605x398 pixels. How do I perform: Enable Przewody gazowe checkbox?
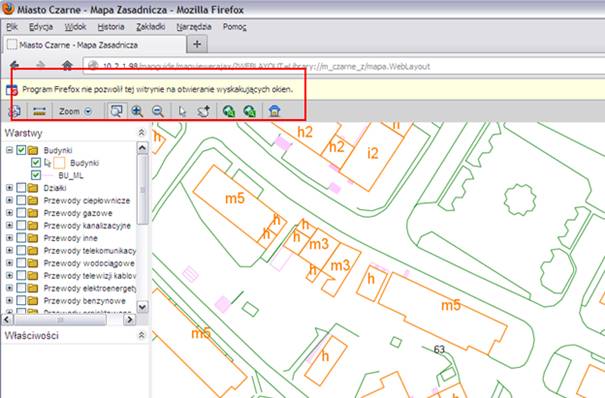[x=21, y=213]
